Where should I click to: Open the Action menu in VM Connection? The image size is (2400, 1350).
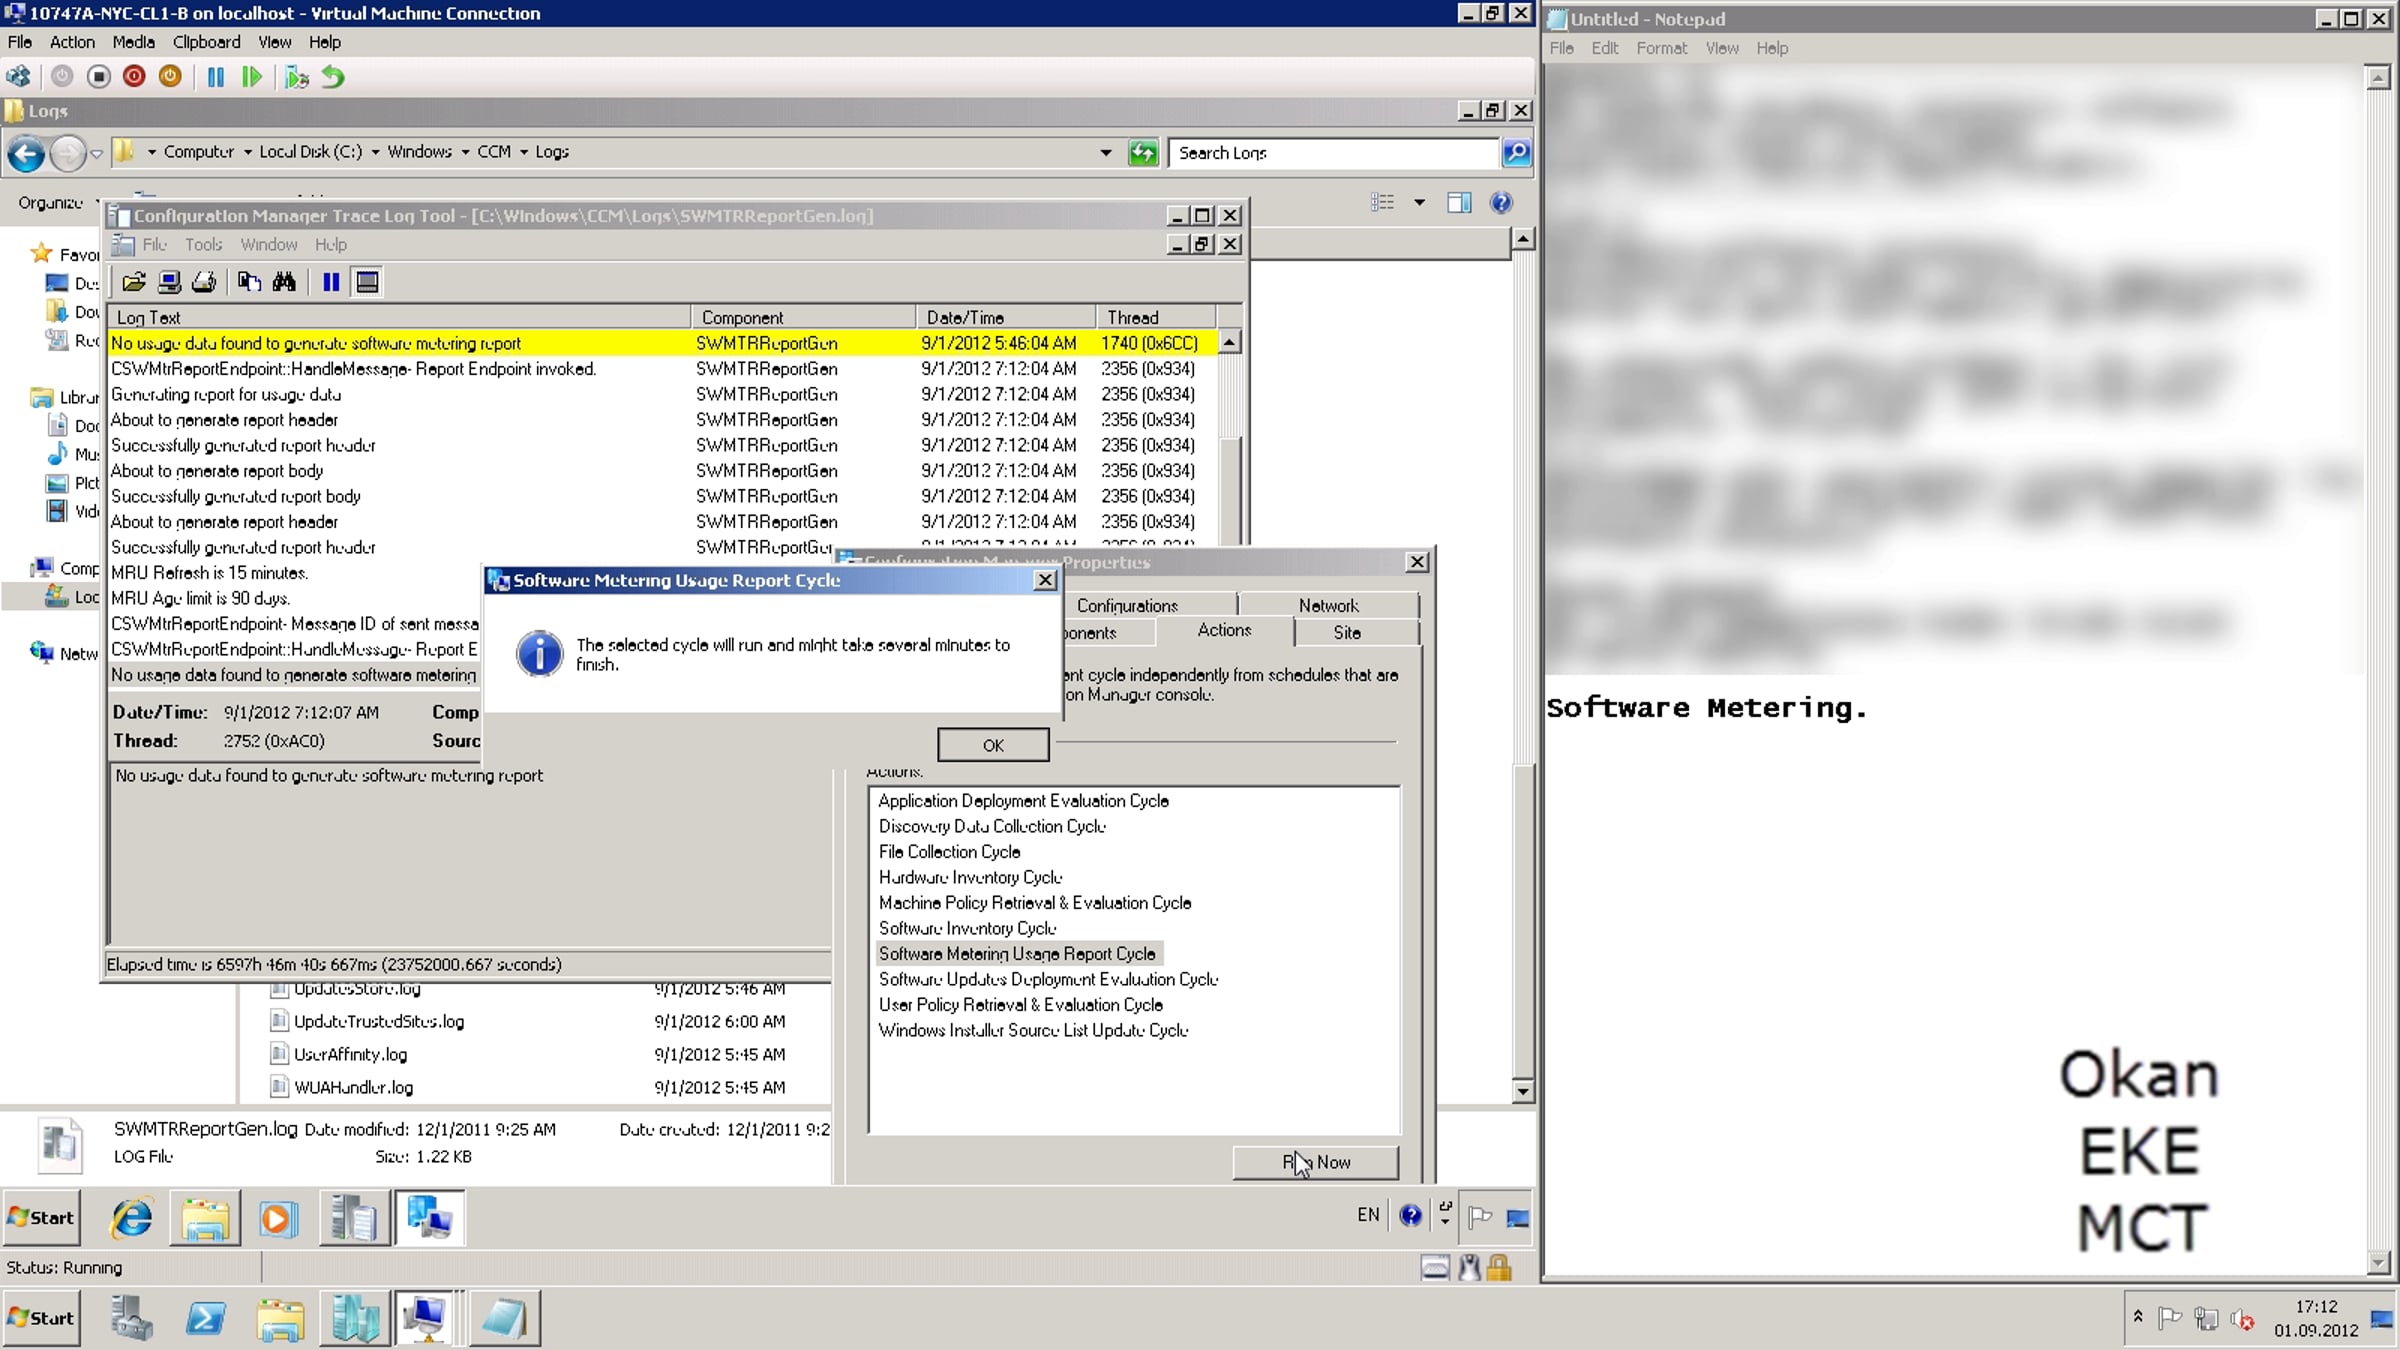(72, 42)
